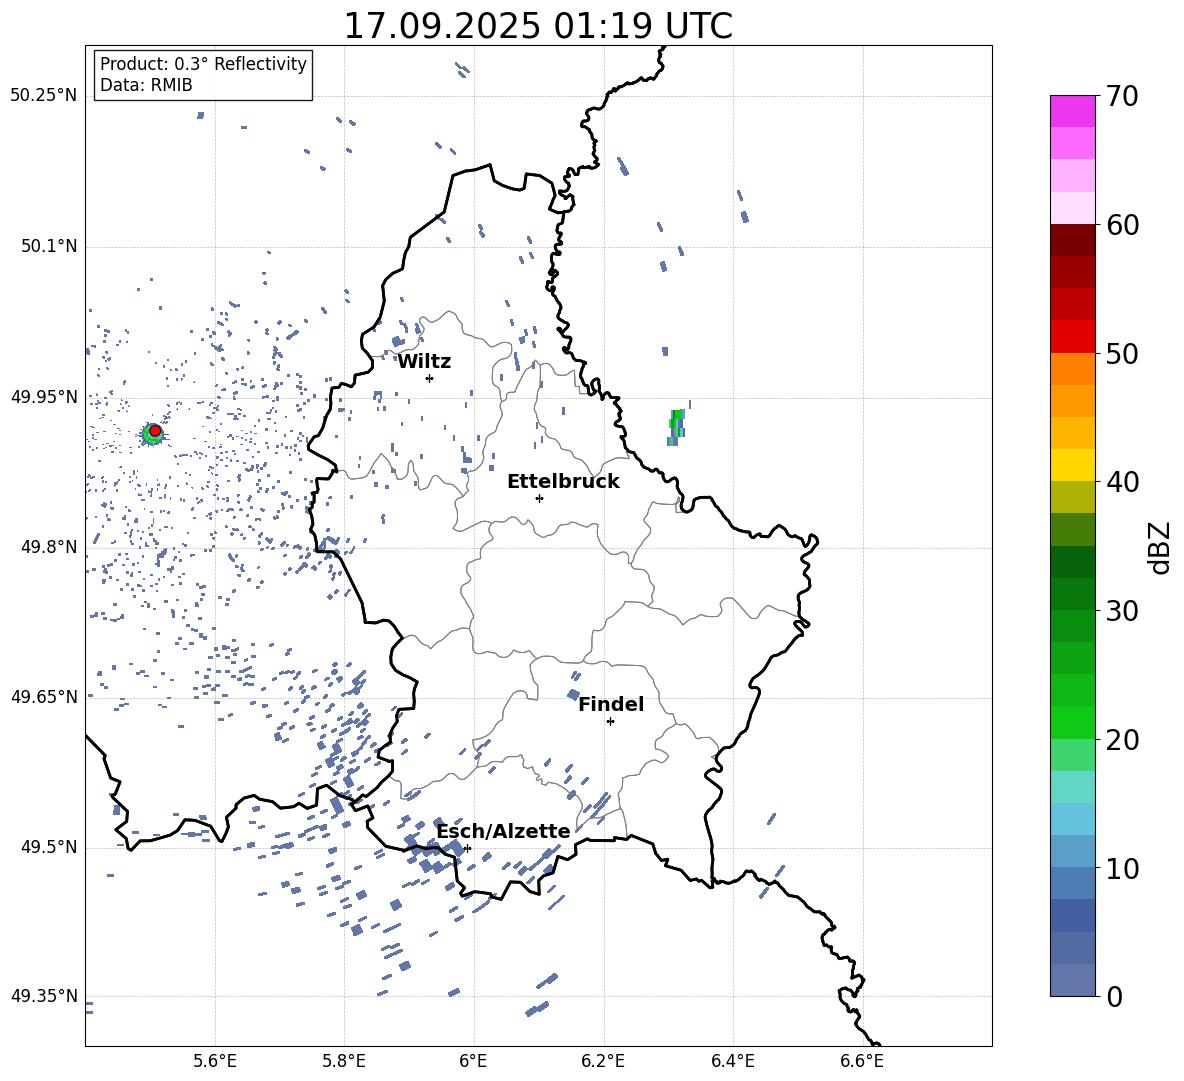Click the Ettelbruck cross marker

click(539, 498)
